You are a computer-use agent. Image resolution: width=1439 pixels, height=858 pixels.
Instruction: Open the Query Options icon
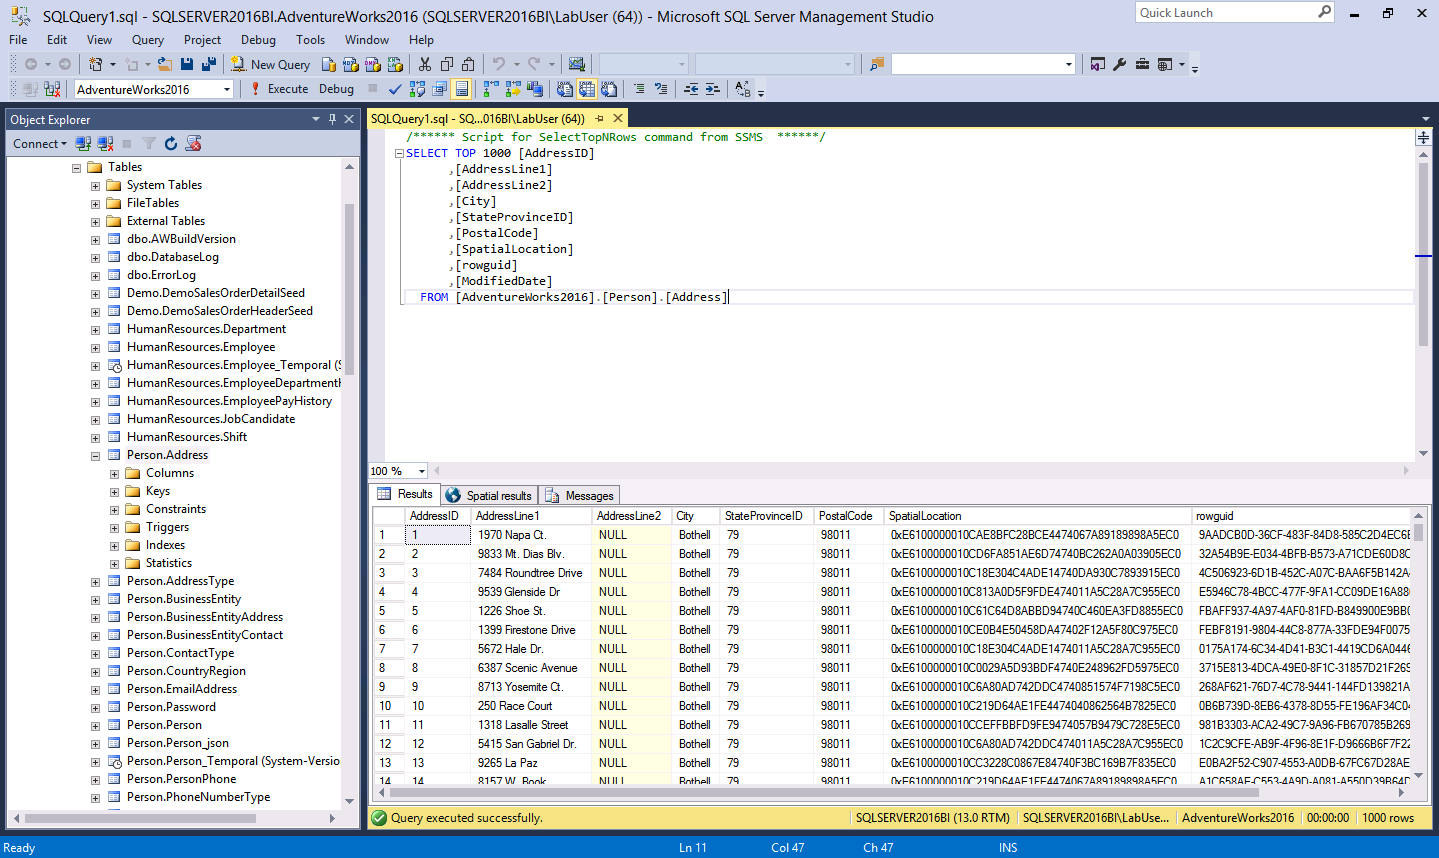point(439,89)
